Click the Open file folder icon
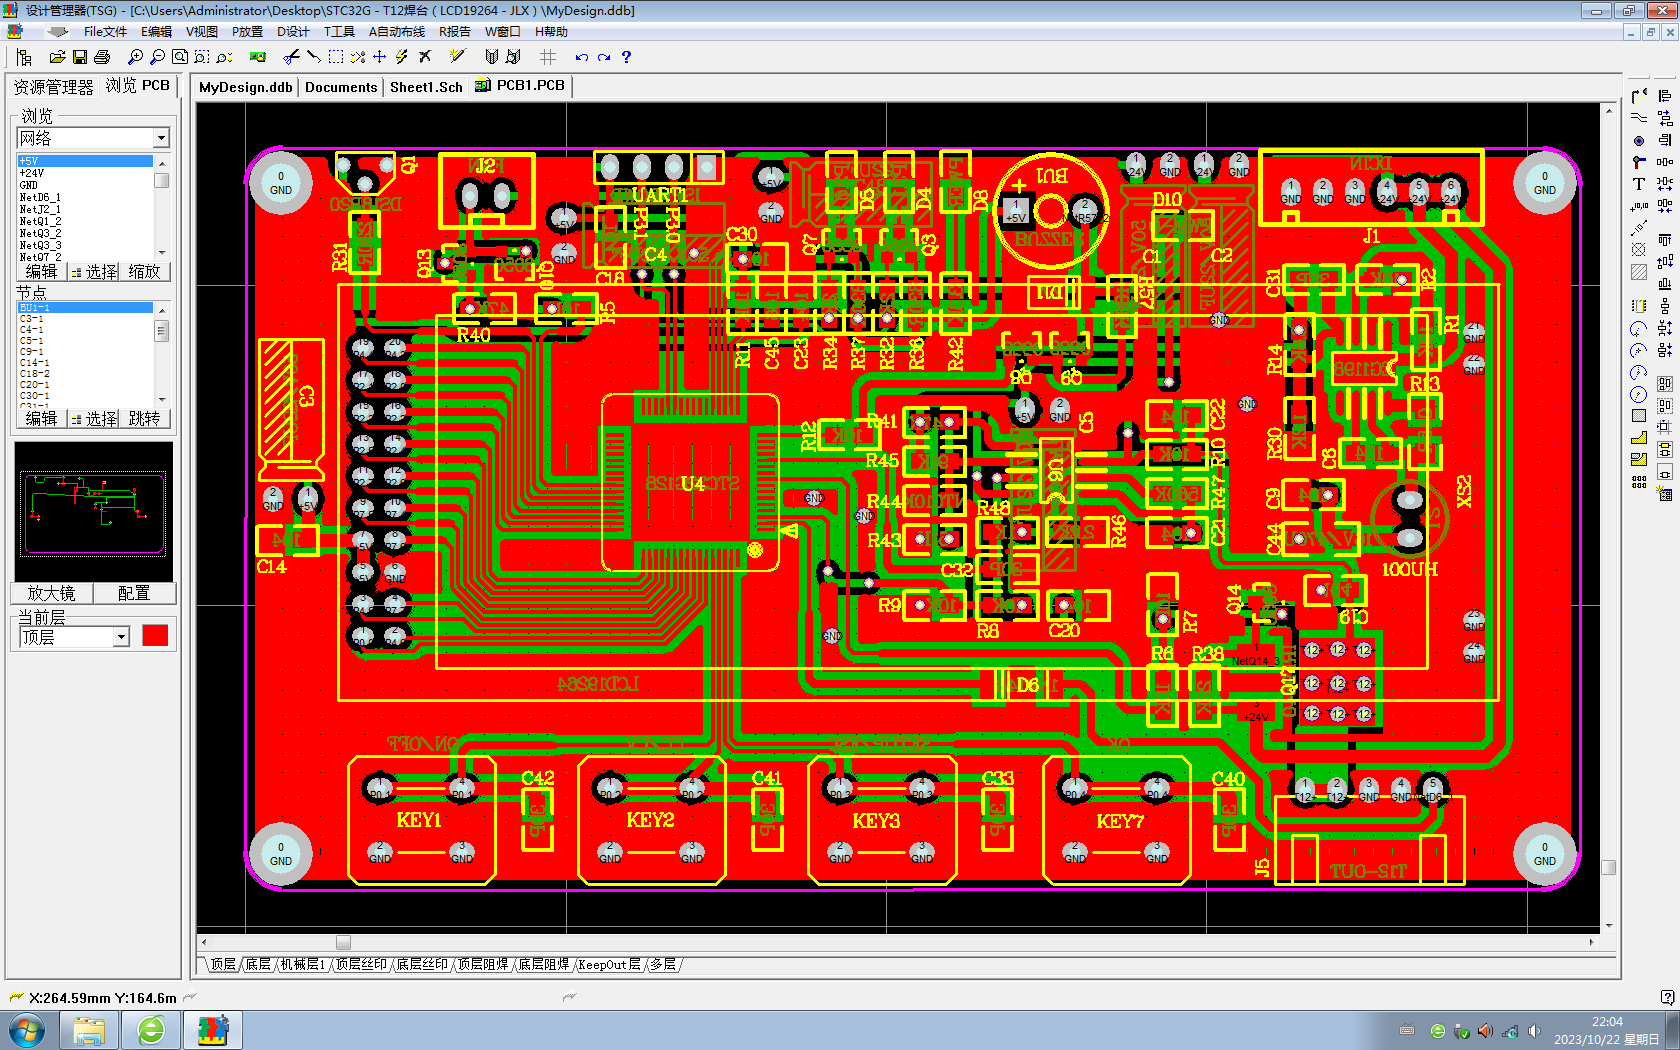Screen dimensions: 1680x1050 coord(57,57)
